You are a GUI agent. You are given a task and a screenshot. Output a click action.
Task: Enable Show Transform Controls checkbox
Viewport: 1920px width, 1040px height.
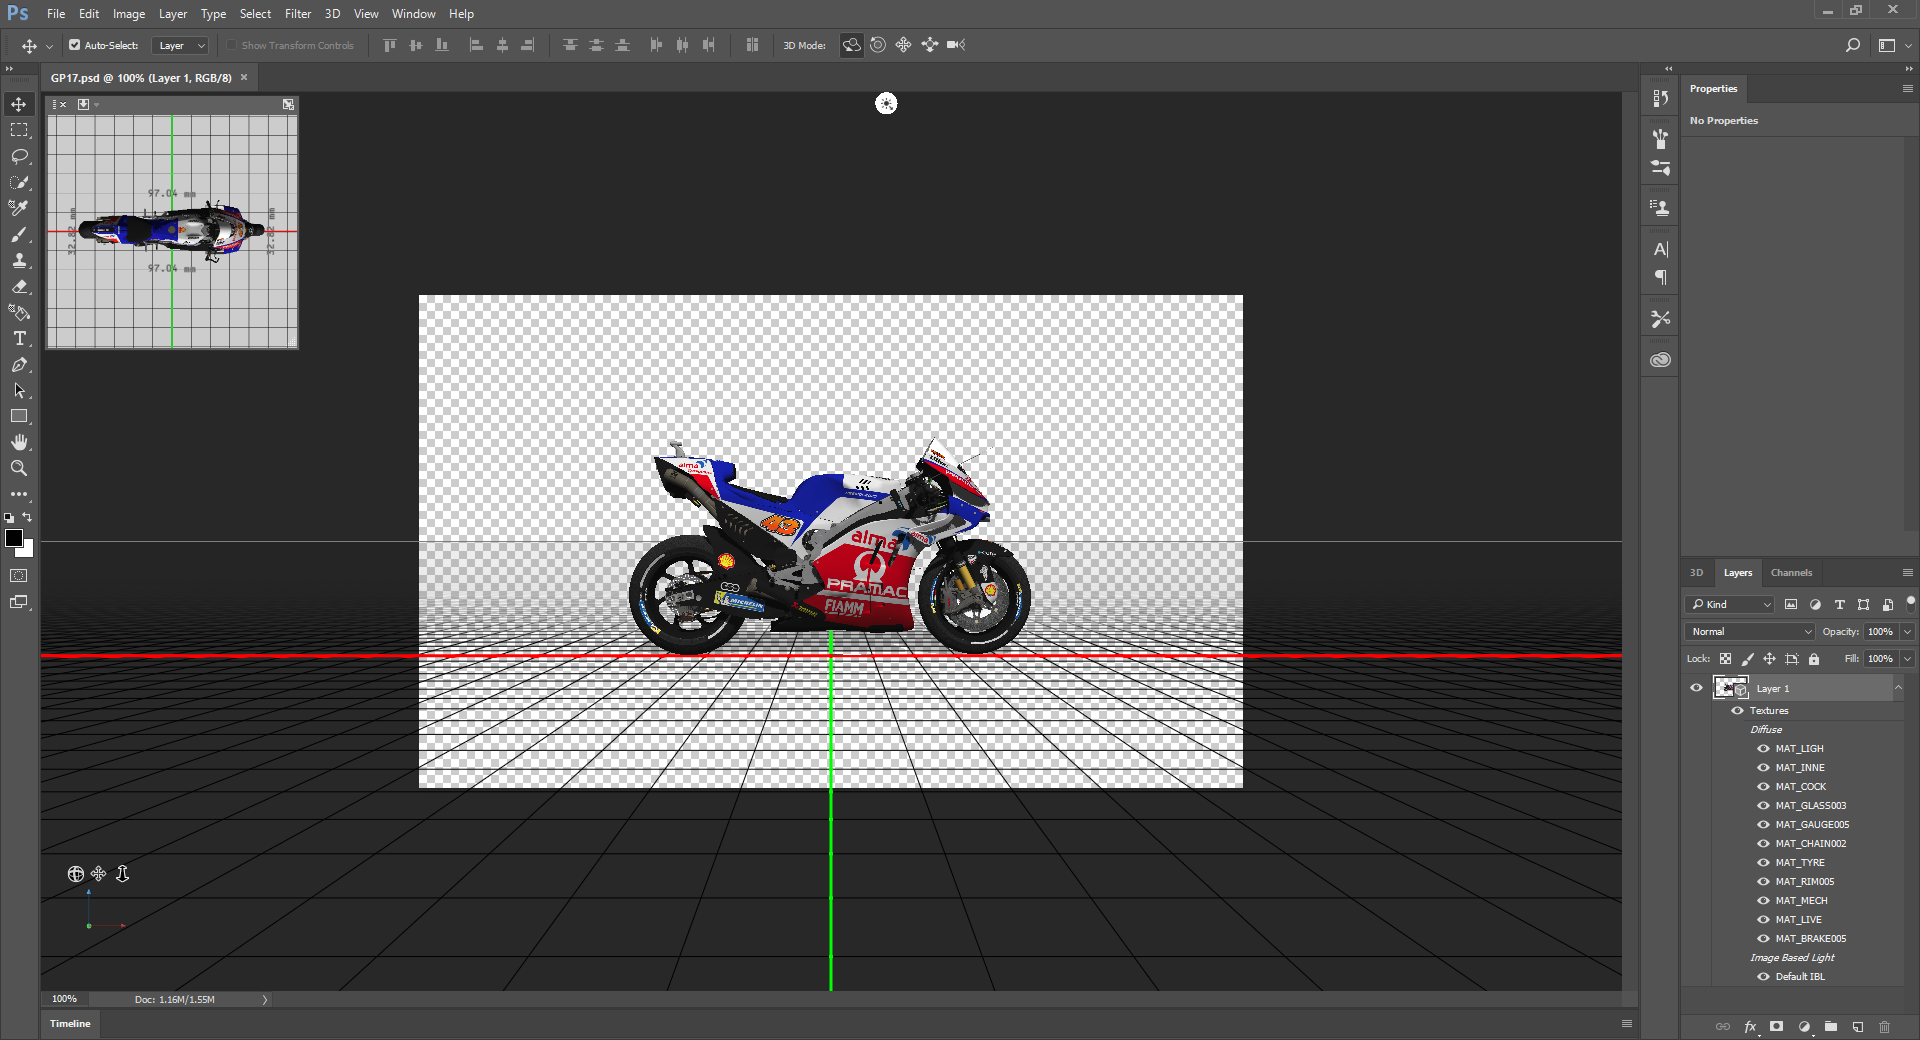232,45
